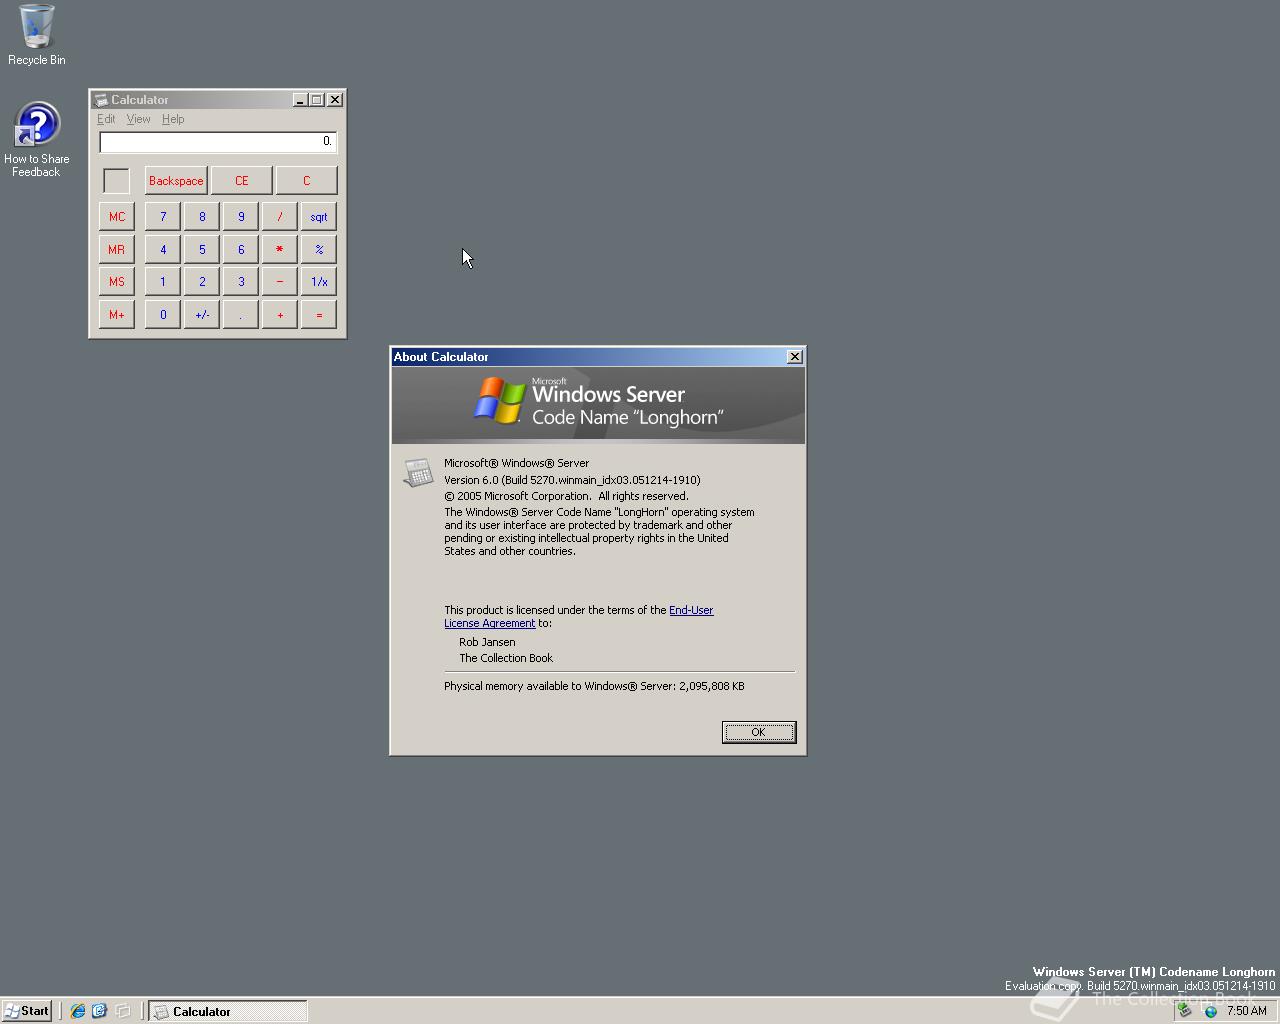Viewport: 1280px width, 1024px height.
Task: Open Calculator Edit menu
Action: [x=106, y=119]
